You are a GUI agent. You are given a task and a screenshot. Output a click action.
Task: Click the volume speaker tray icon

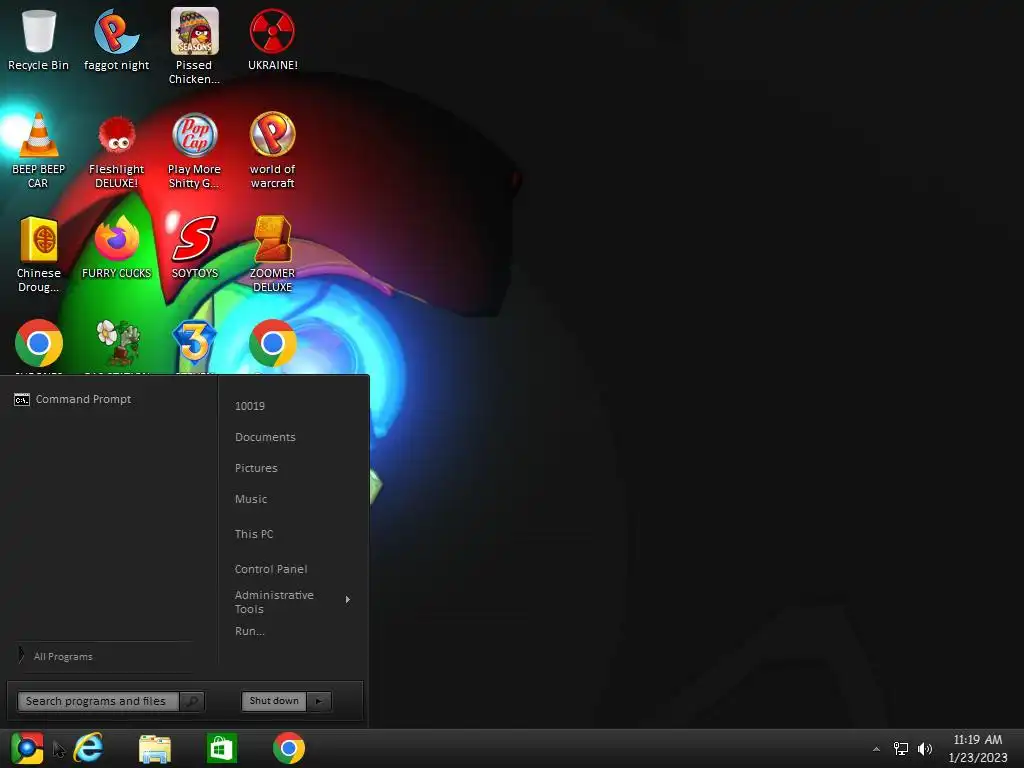point(925,748)
